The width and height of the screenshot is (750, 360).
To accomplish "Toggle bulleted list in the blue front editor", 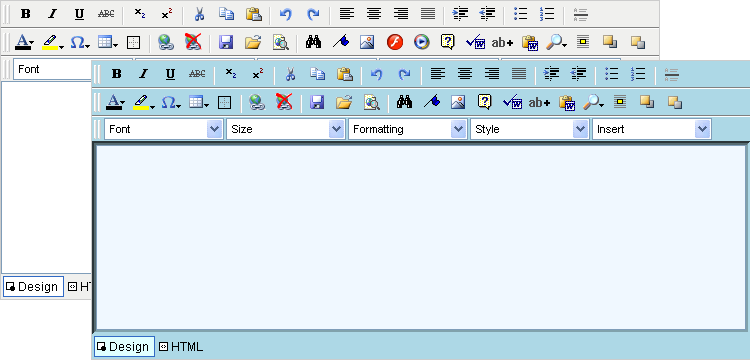I will coord(611,74).
